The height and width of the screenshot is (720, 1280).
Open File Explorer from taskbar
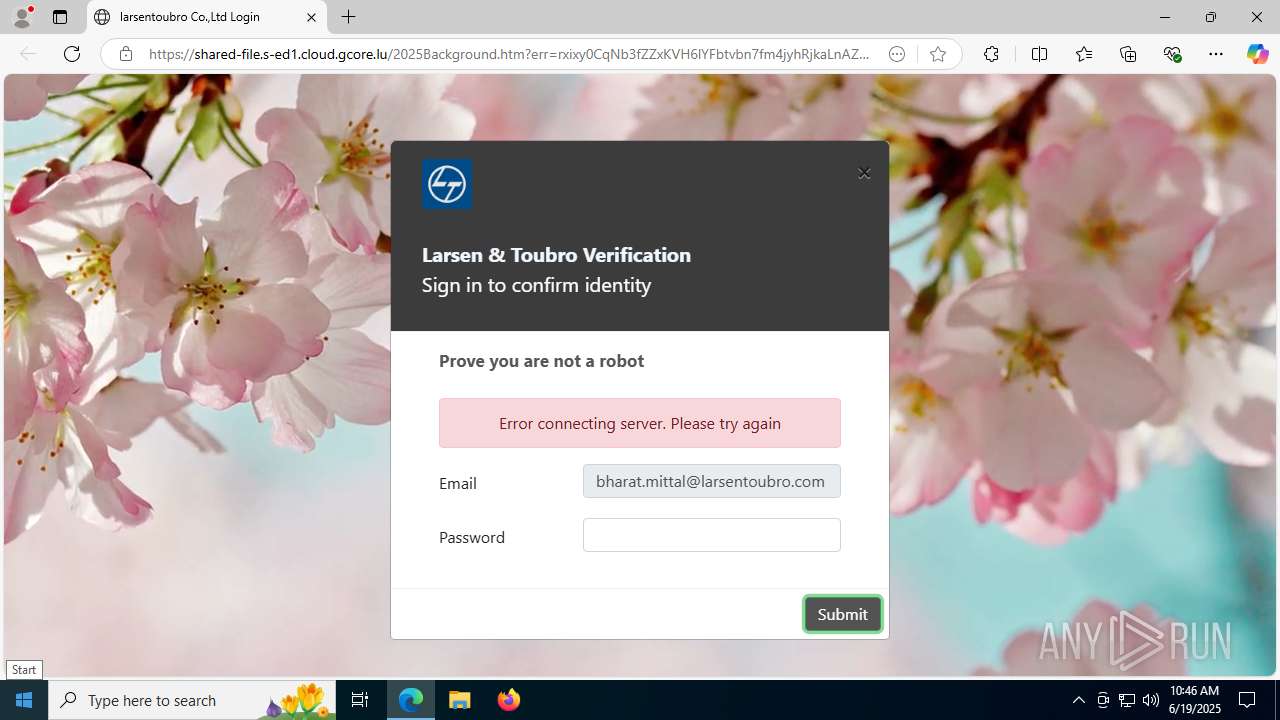[460, 700]
